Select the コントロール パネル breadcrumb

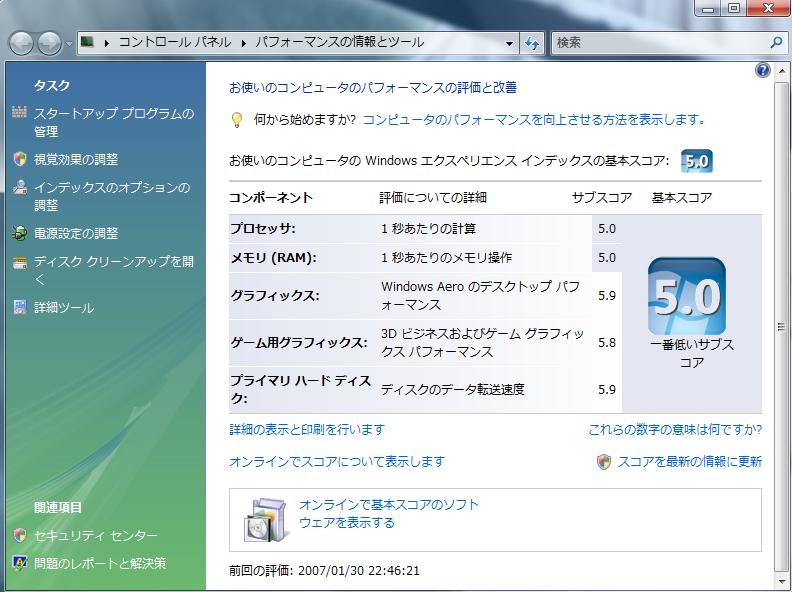[x=175, y=42]
